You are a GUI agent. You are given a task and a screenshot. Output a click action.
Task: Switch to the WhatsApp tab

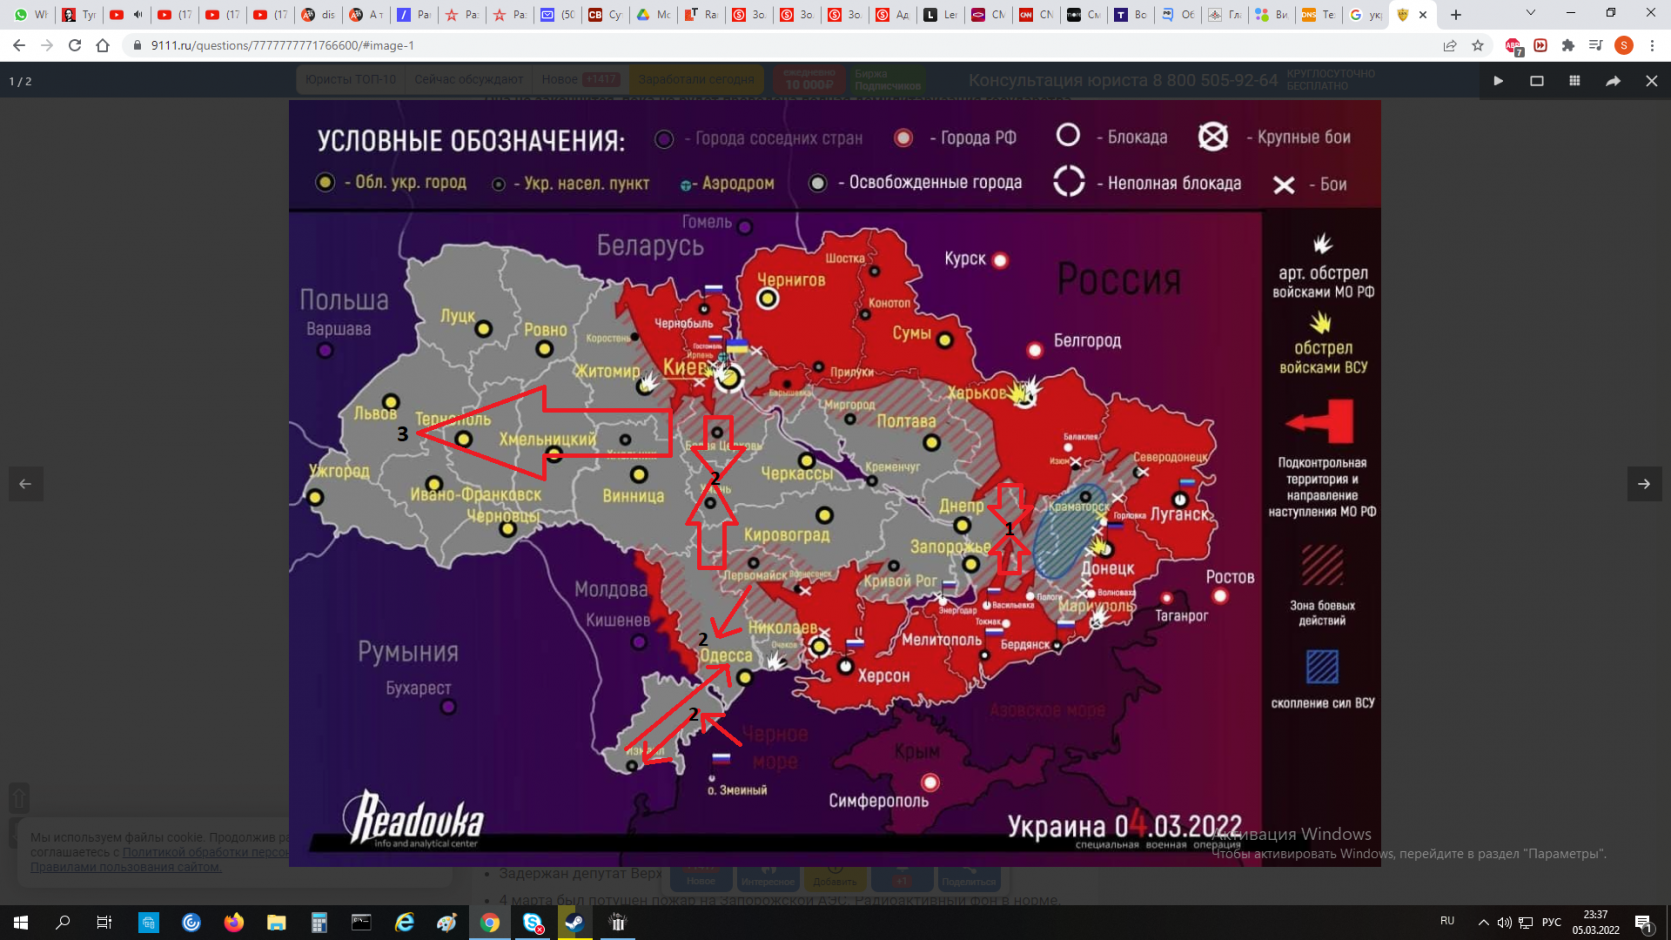pyautogui.click(x=30, y=15)
